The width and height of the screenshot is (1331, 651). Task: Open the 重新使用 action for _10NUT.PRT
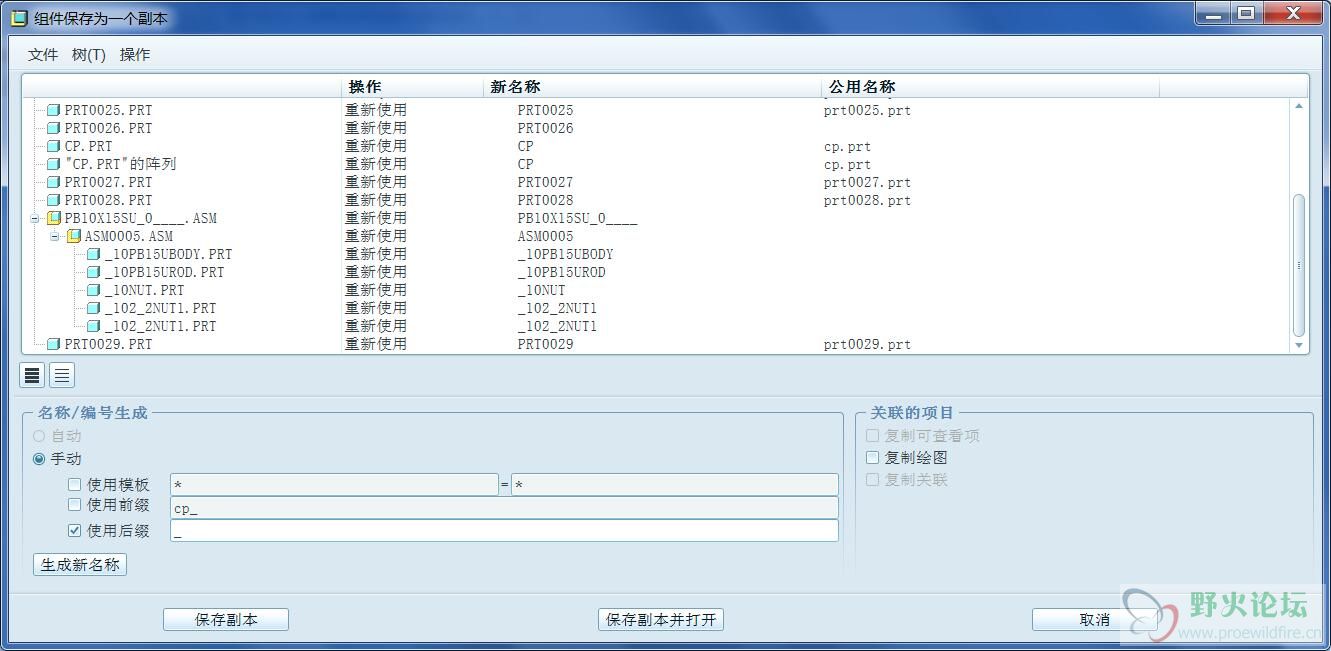[x=376, y=290]
